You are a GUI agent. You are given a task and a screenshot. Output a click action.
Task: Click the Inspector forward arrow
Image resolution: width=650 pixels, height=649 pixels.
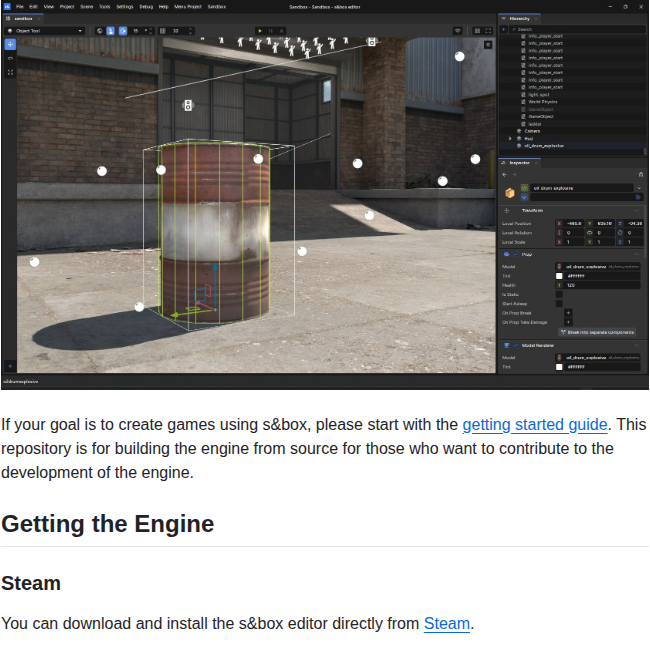tap(514, 175)
